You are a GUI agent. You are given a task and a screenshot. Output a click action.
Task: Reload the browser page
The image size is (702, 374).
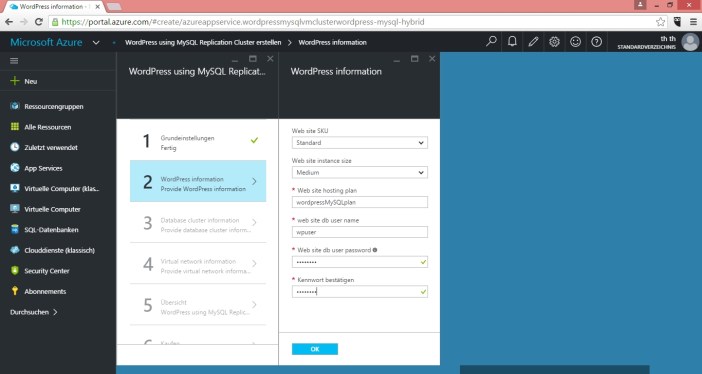(x=39, y=22)
